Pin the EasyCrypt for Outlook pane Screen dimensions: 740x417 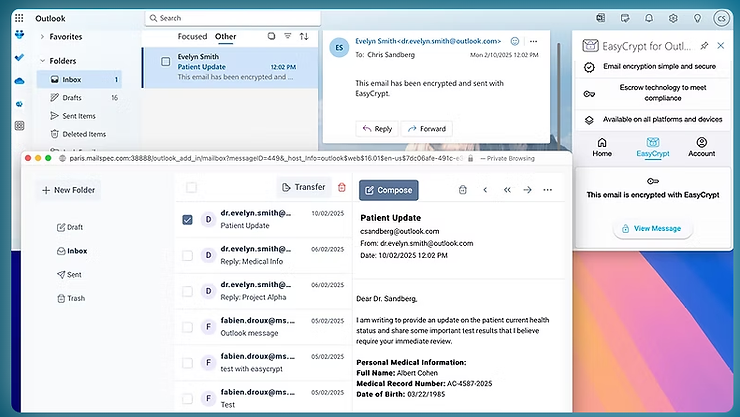704,45
